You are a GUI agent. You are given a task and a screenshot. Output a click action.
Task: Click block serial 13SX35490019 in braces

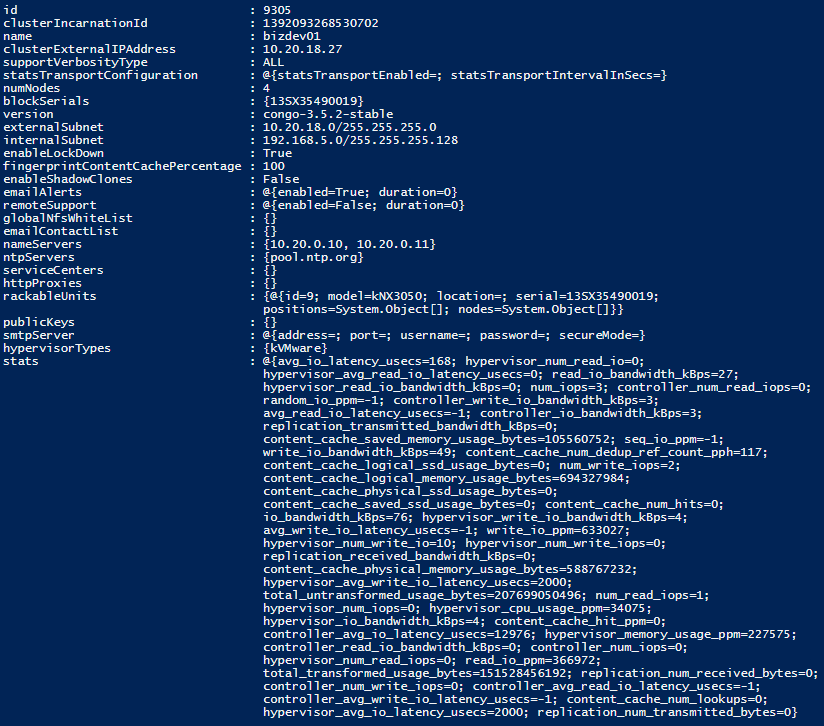tap(313, 101)
